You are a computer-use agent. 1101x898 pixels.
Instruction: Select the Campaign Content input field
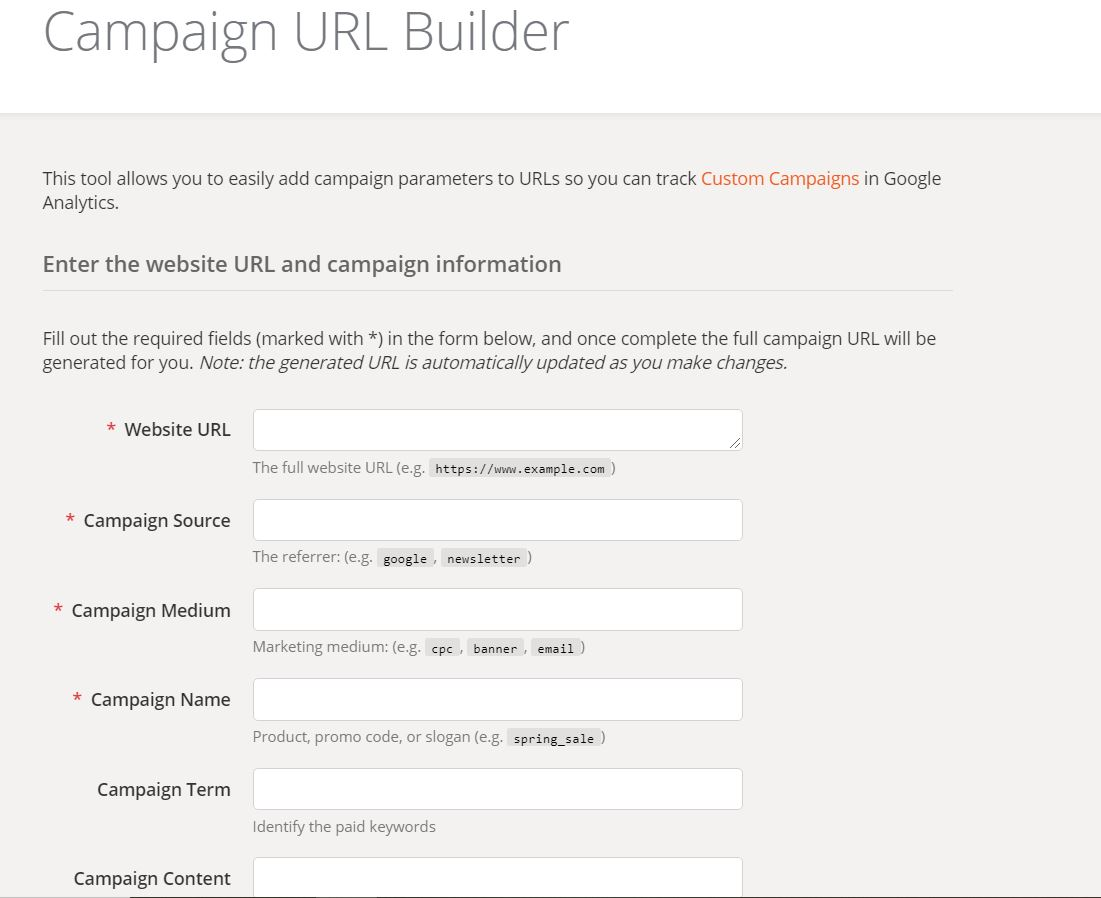click(497, 877)
